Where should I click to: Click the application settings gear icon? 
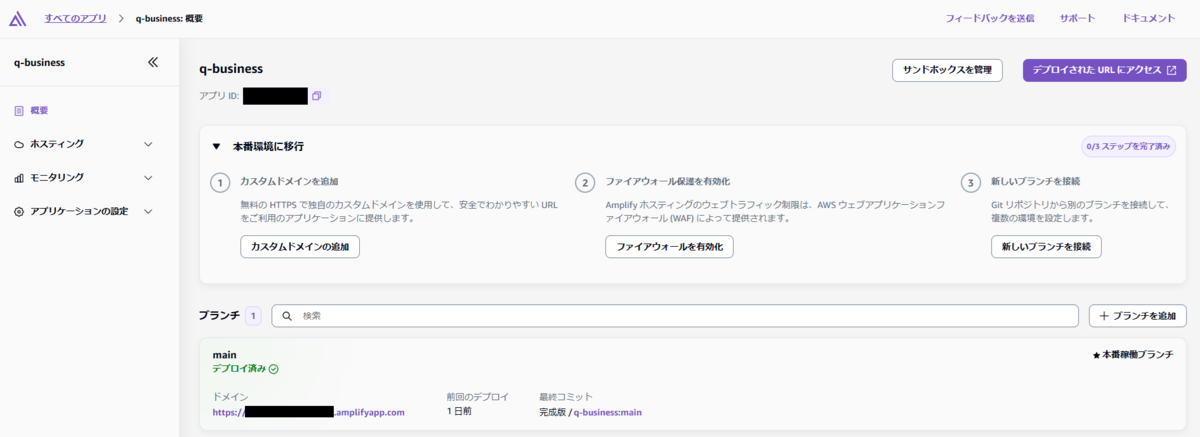[19, 212]
